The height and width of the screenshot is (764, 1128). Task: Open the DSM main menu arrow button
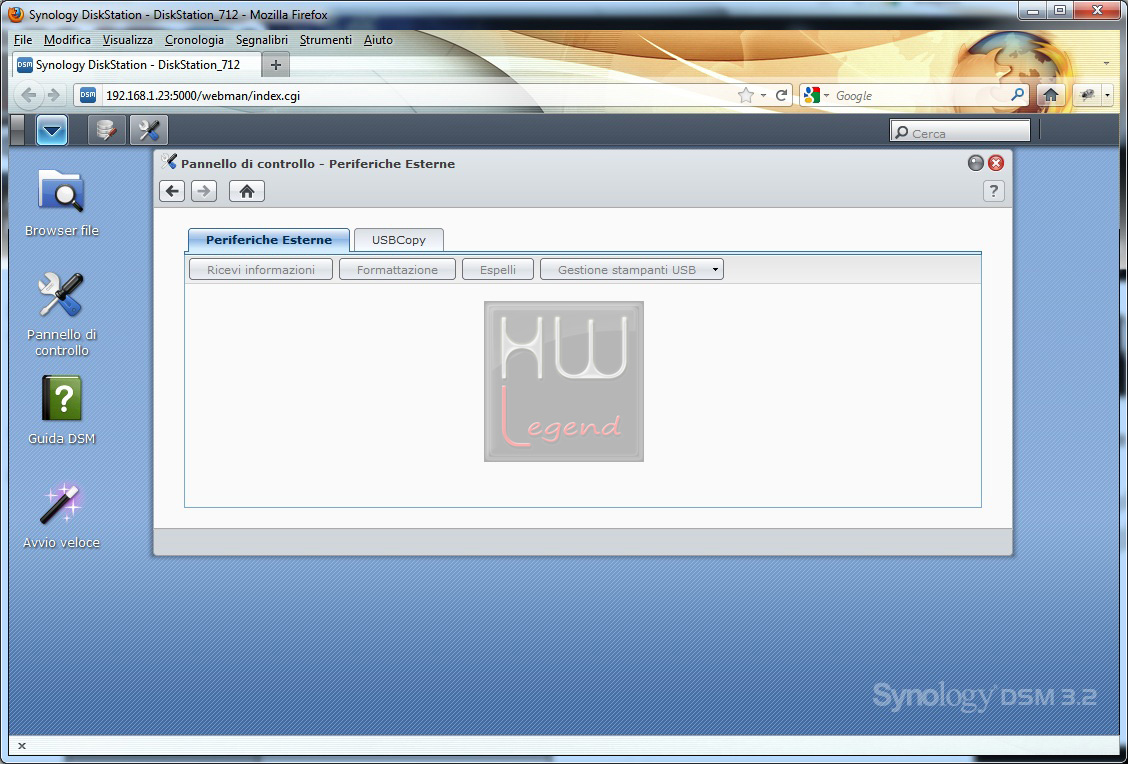click(52, 130)
